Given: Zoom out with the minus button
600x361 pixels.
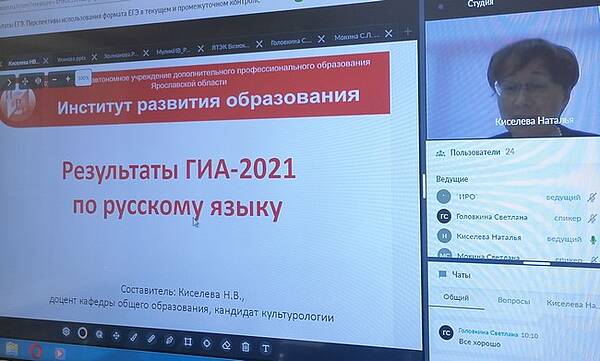Looking at the screenshot, I should (x=54, y=80).
